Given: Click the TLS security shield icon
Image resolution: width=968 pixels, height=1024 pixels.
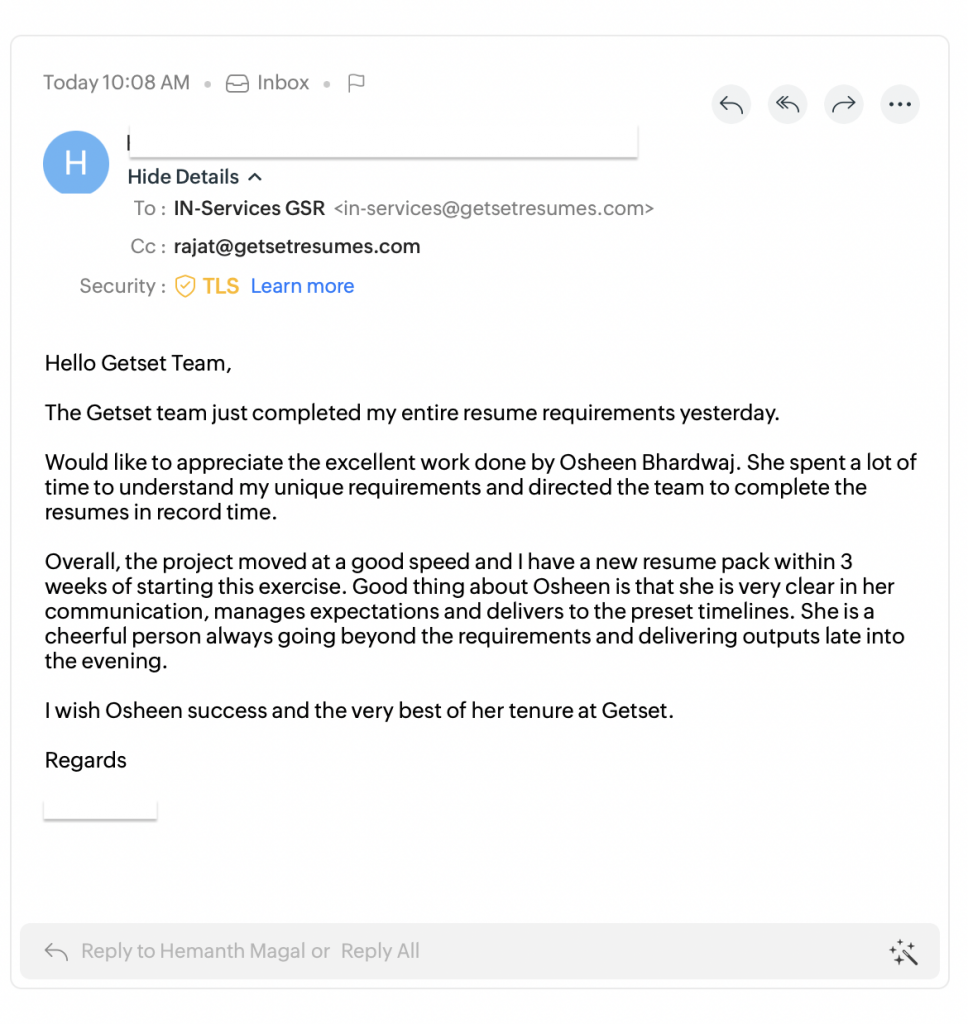Looking at the screenshot, I should click(x=185, y=286).
